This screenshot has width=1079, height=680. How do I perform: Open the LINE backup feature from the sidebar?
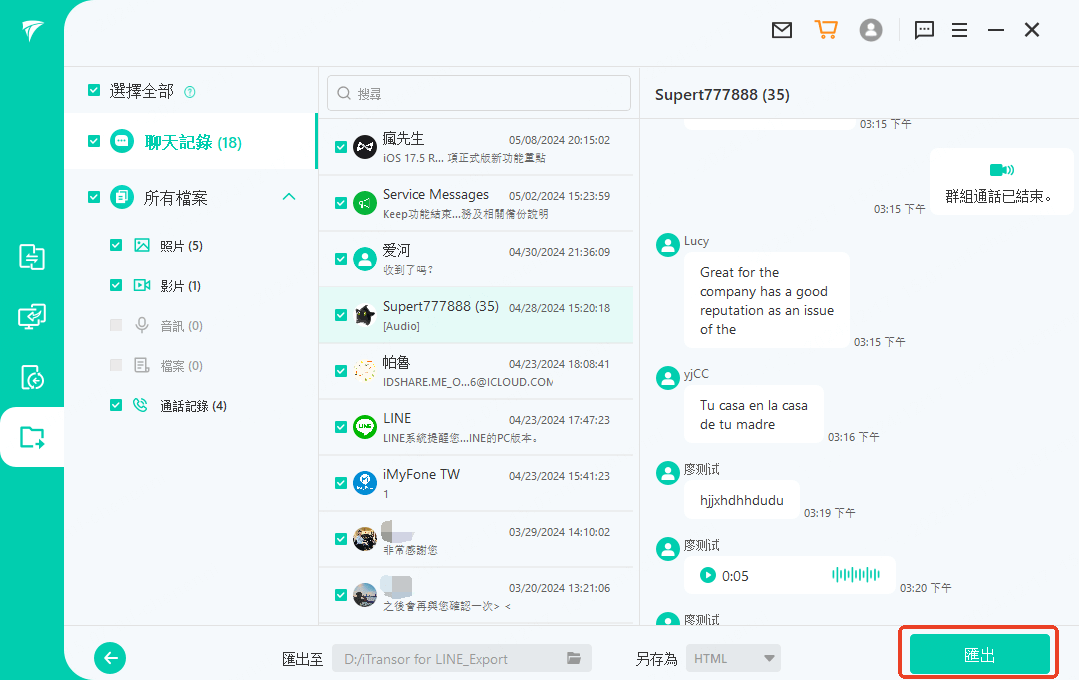click(32, 316)
